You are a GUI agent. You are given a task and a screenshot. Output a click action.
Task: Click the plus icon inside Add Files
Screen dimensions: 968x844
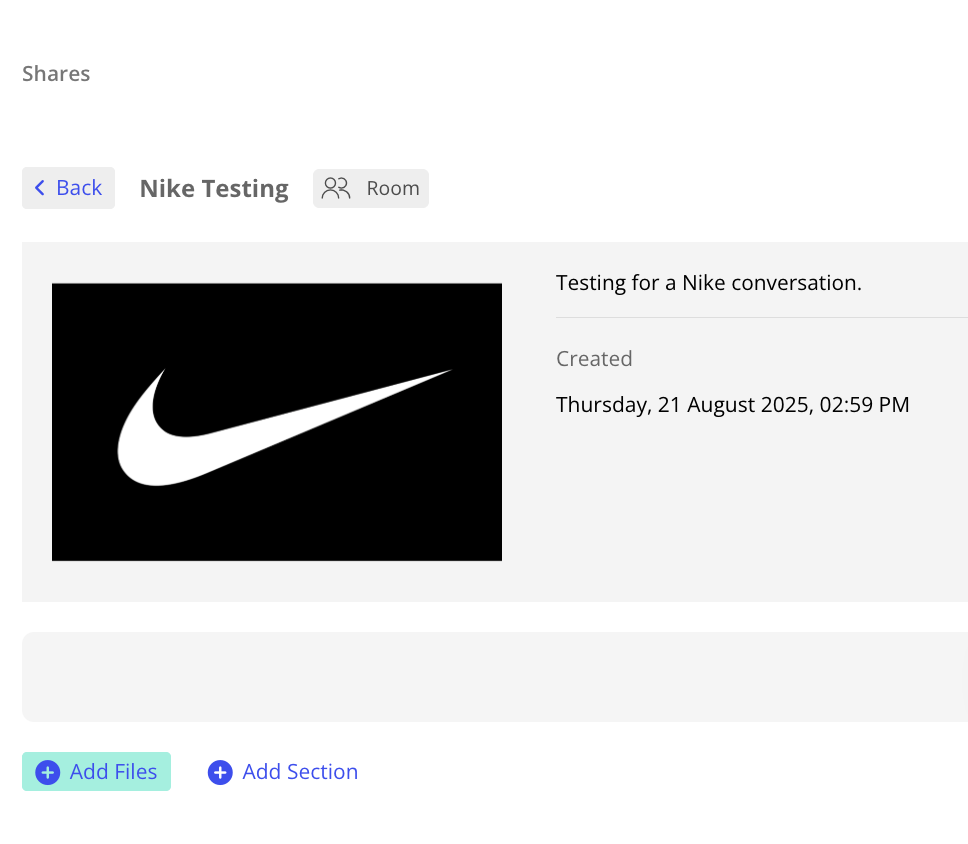point(47,772)
